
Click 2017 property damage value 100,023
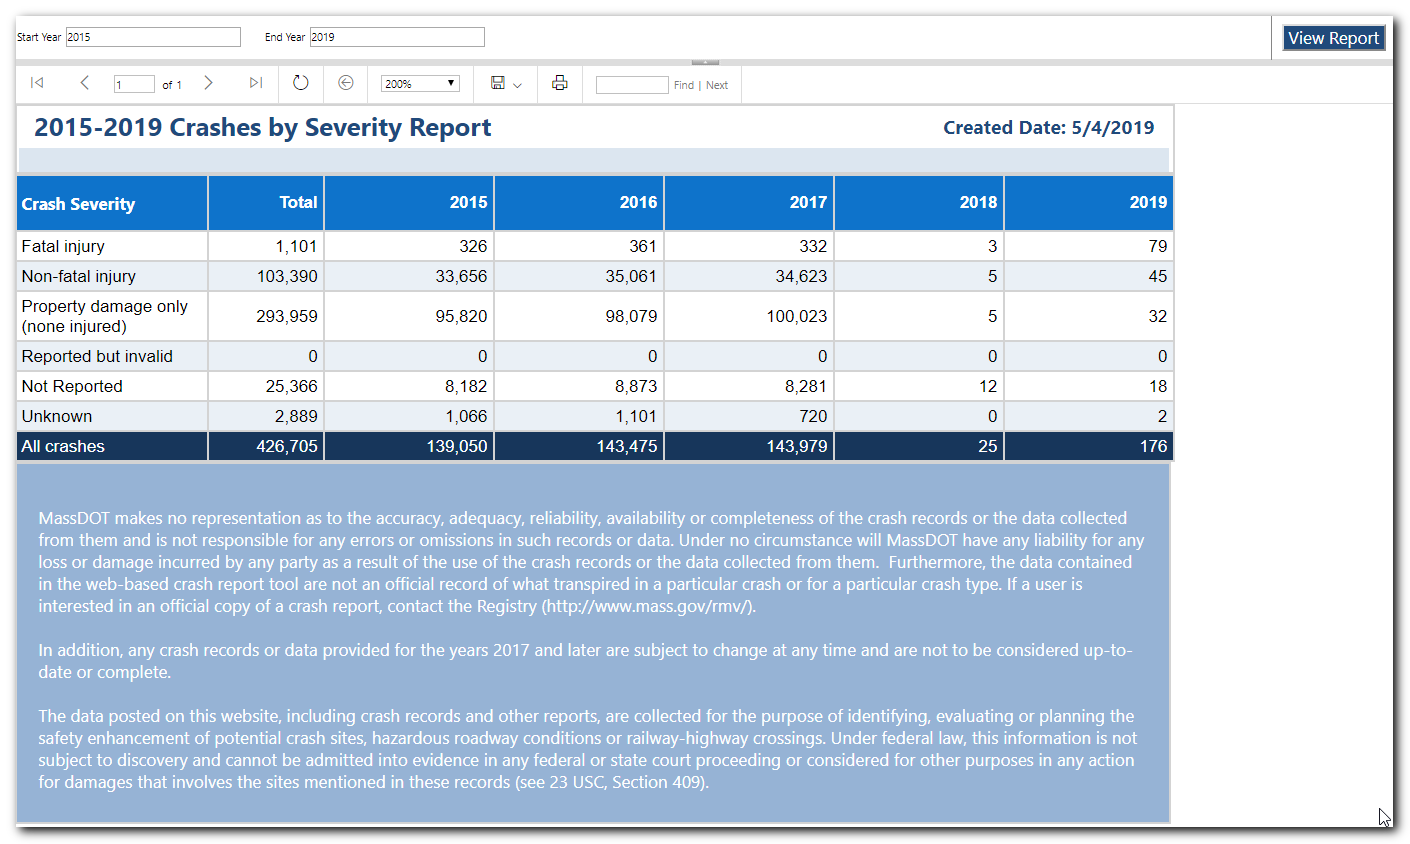[x=797, y=316]
